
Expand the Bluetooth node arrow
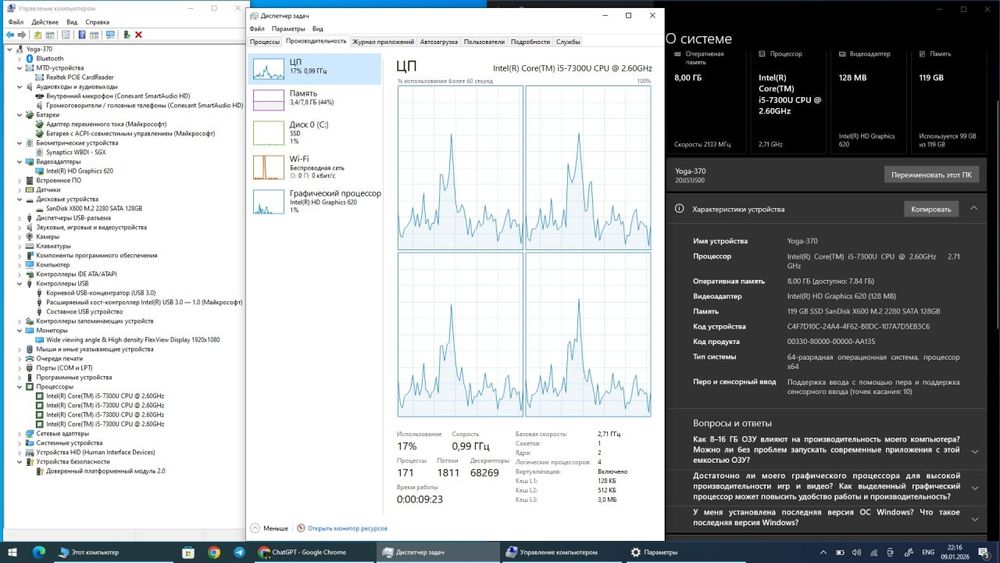tap(20, 59)
